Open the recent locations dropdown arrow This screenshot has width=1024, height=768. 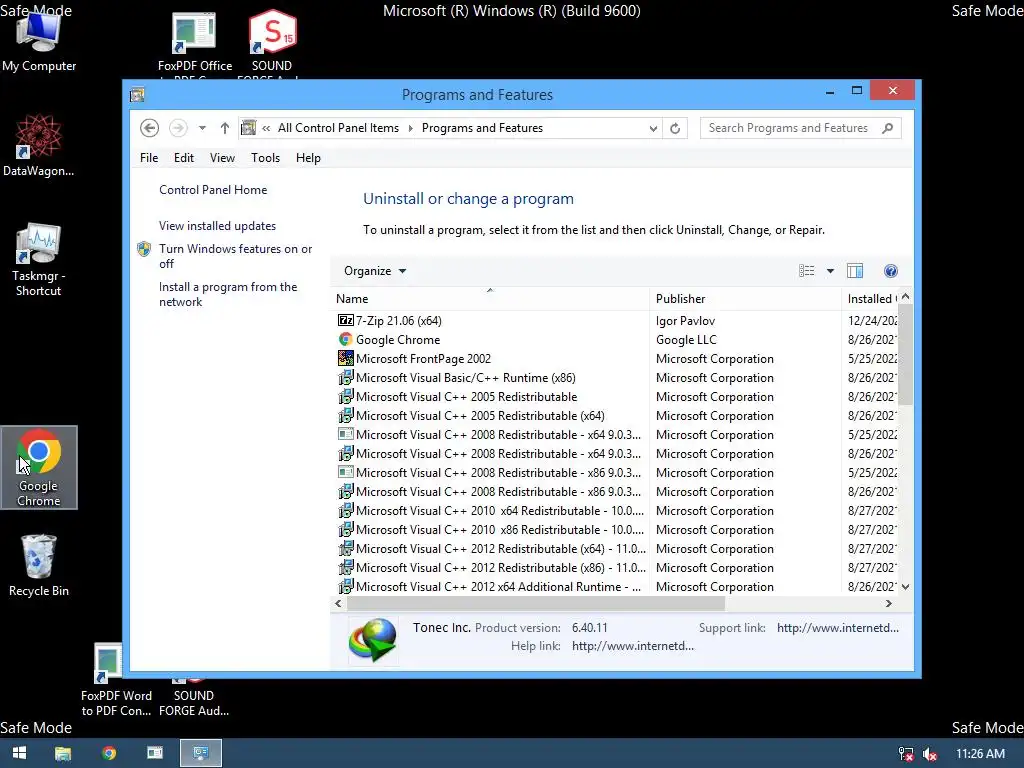(202, 128)
